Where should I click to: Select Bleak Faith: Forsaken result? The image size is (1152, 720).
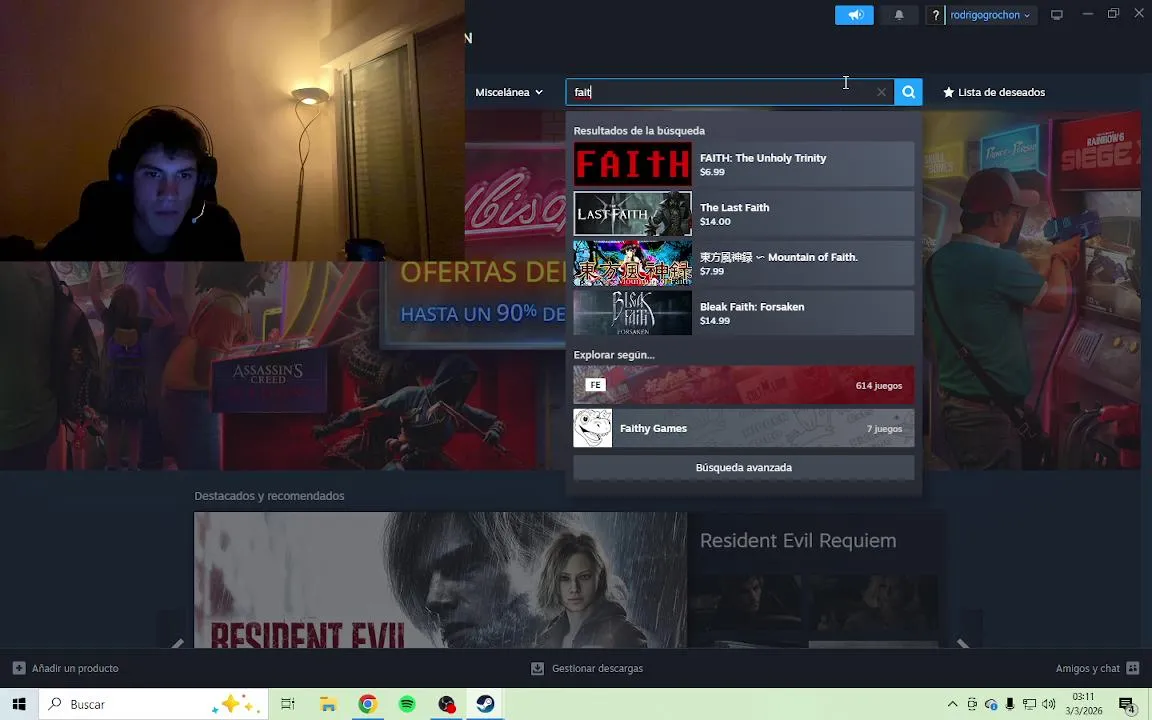tap(744, 313)
